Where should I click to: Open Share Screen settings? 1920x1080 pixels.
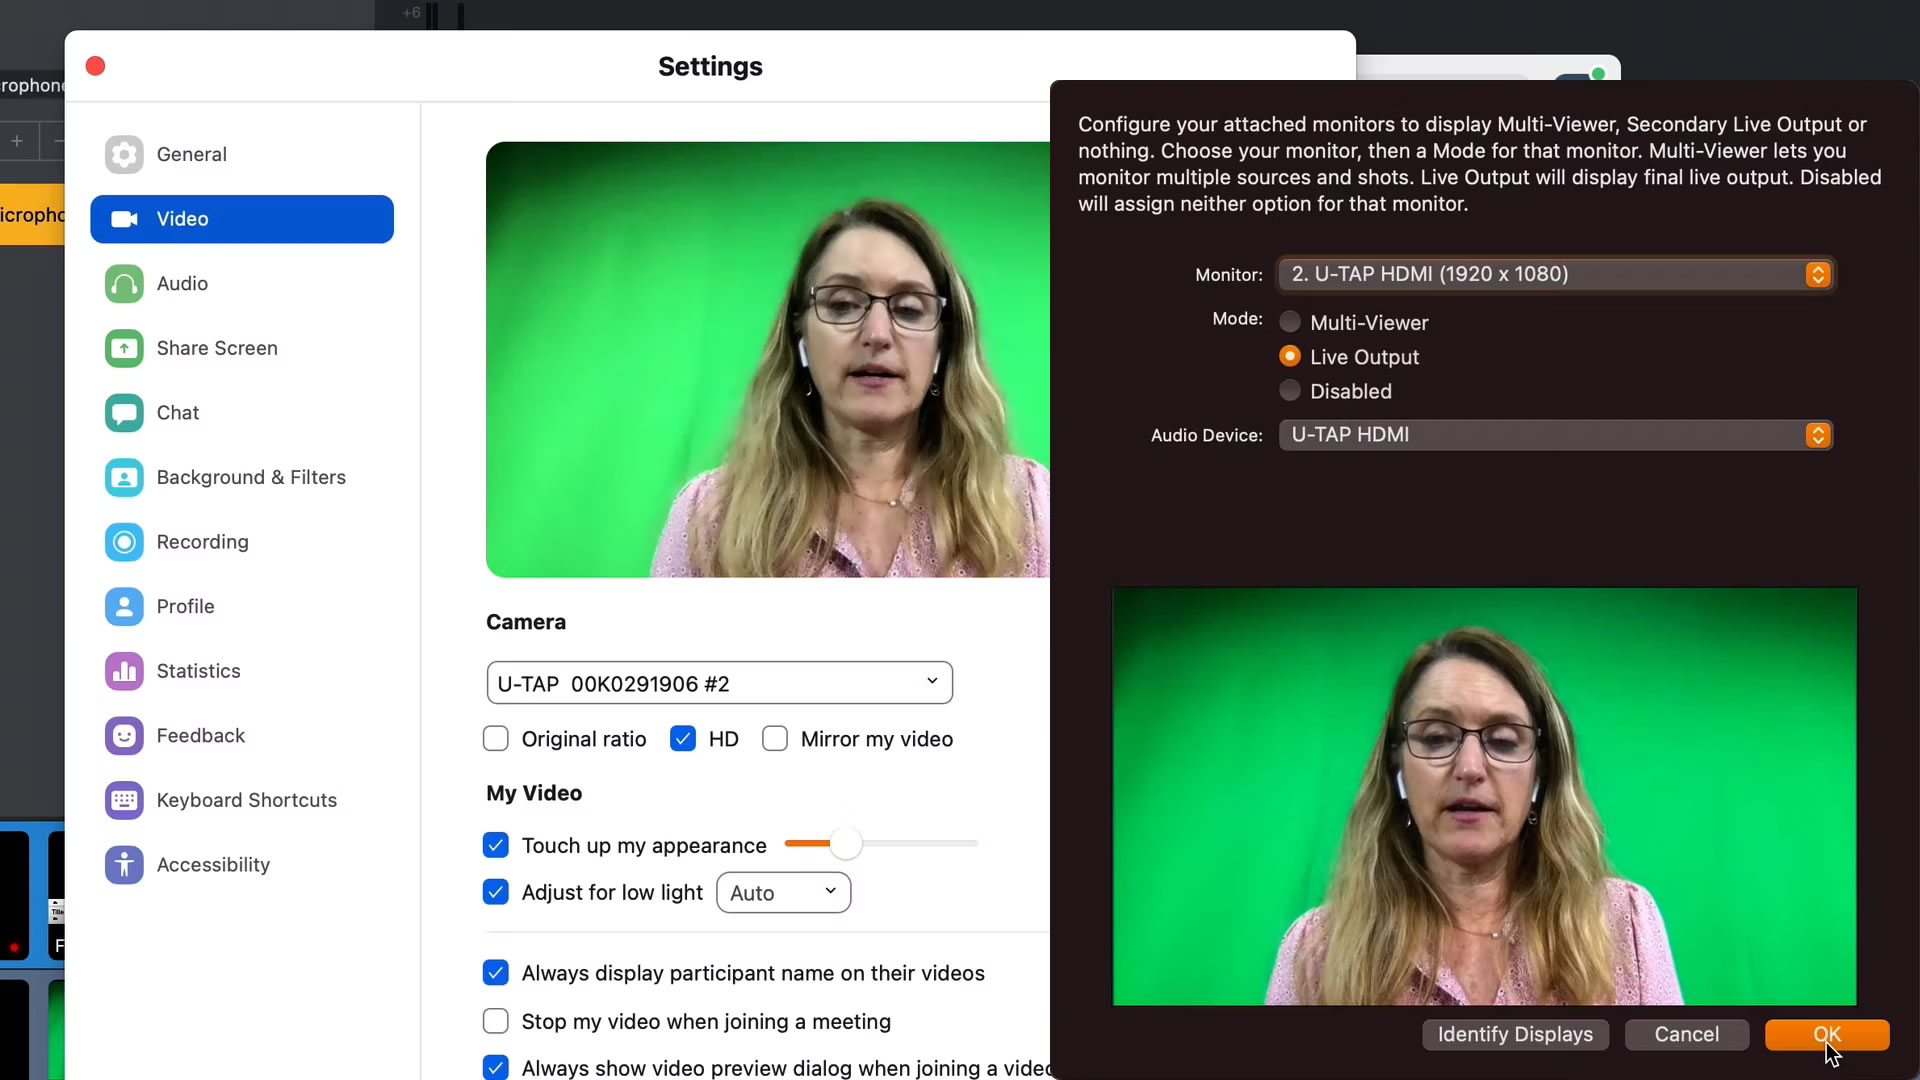[242, 348]
